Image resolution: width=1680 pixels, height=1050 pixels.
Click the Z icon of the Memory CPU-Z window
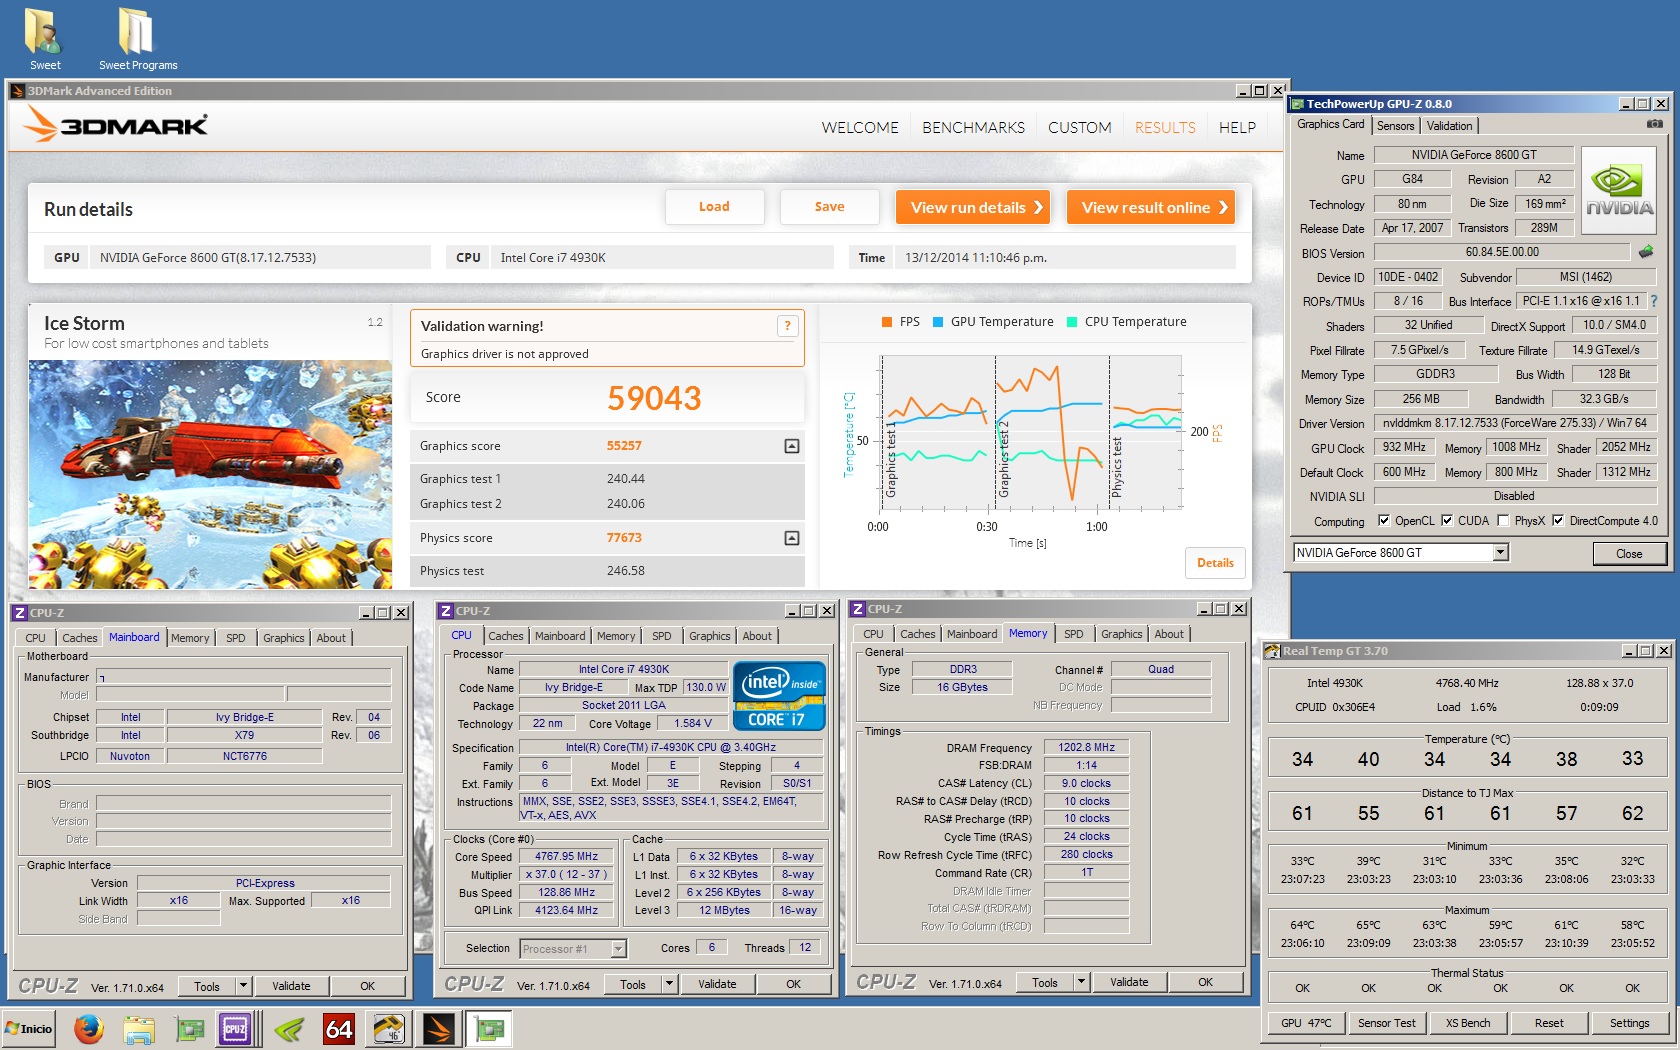tap(858, 609)
